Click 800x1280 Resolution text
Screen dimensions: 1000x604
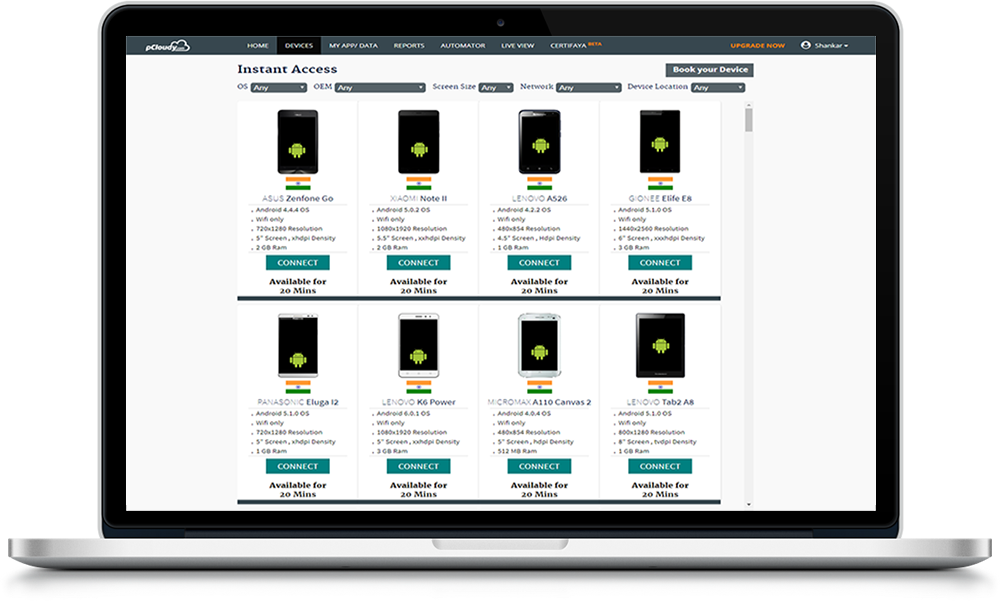tap(651, 432)
